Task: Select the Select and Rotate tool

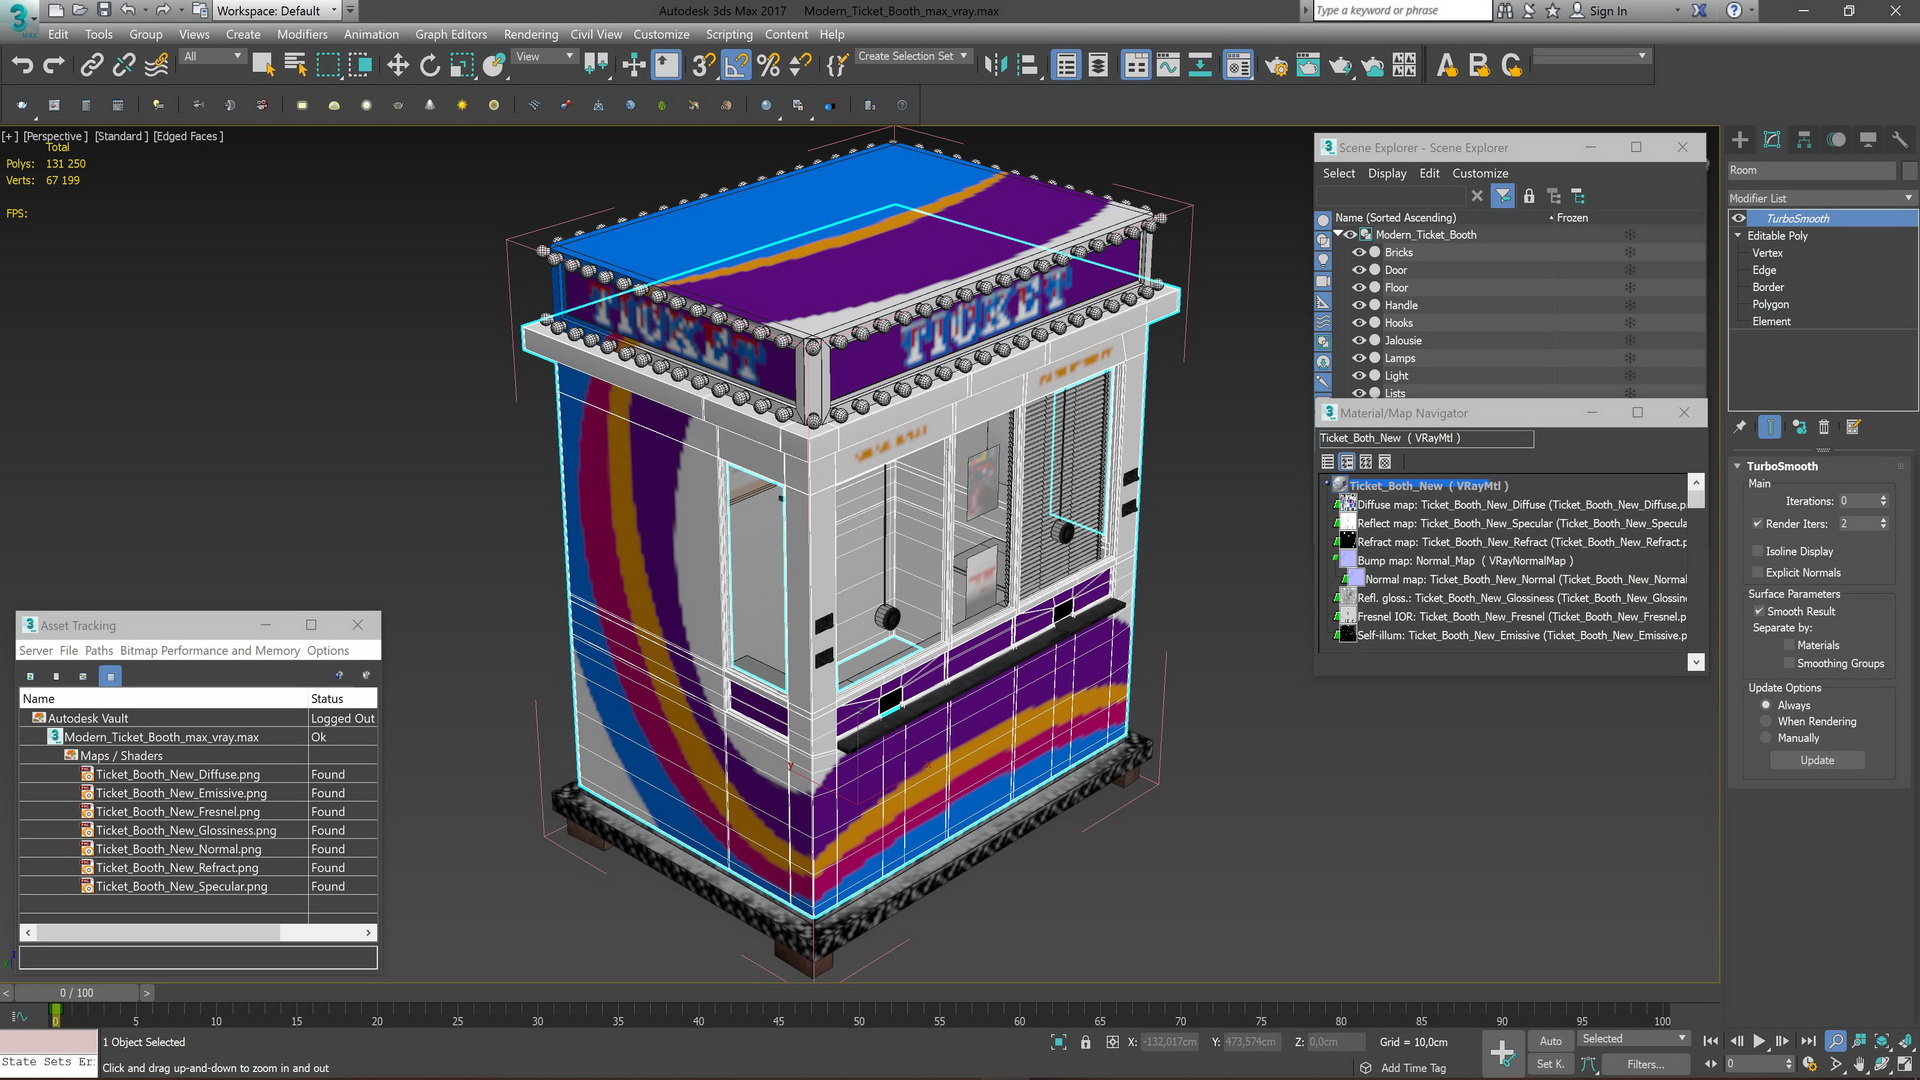Action: point(430,66)
